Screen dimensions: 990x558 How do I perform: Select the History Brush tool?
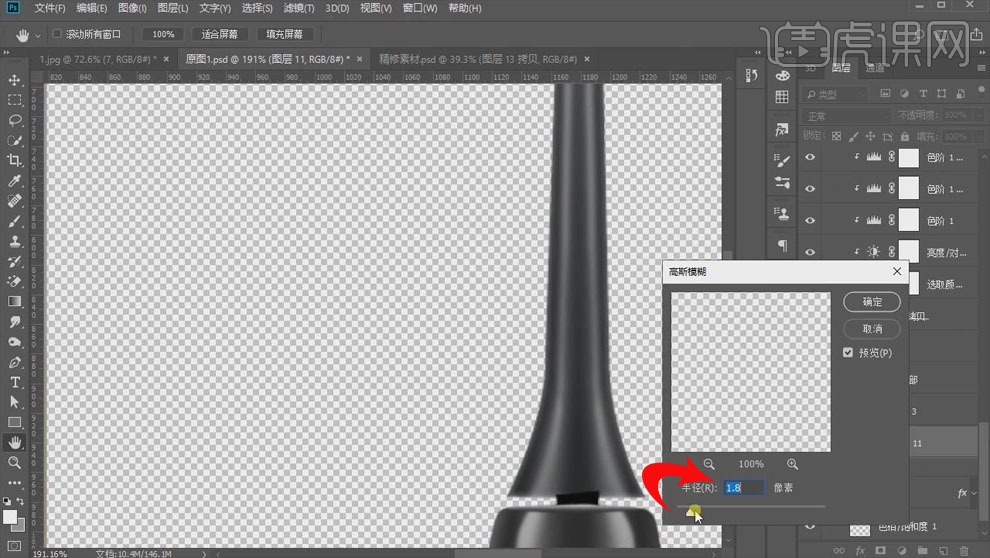15,261
